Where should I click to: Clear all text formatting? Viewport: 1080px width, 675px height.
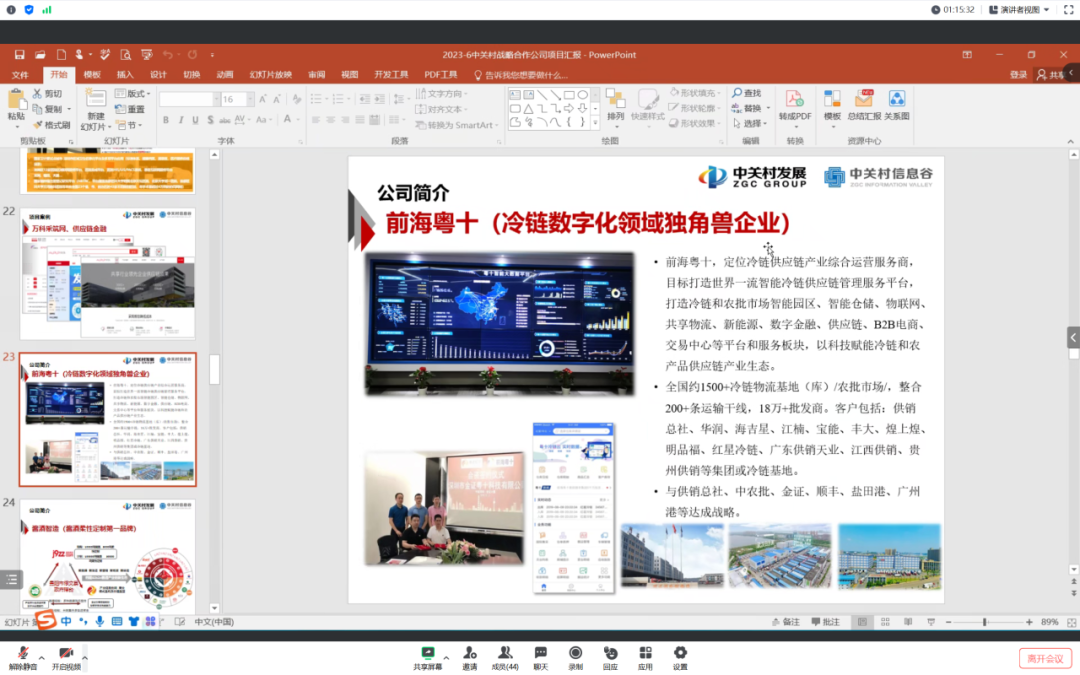[x=297, y=99]
